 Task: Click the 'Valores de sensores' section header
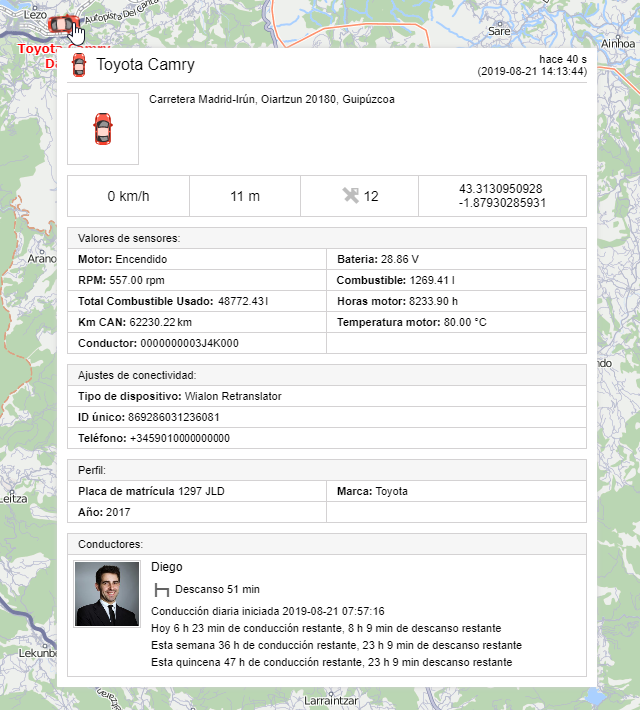click(327, 238)
